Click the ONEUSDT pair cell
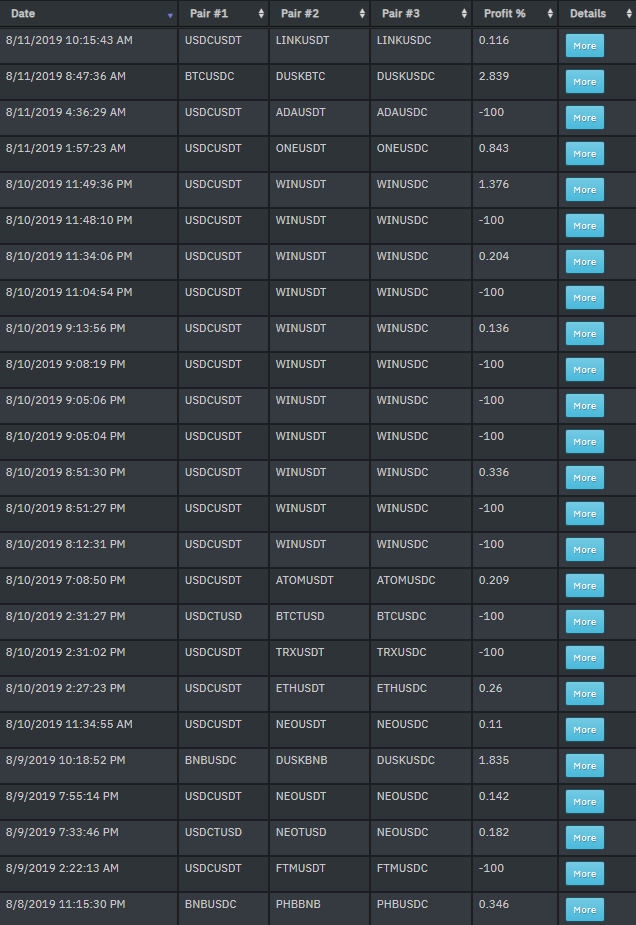 point(320,154)
